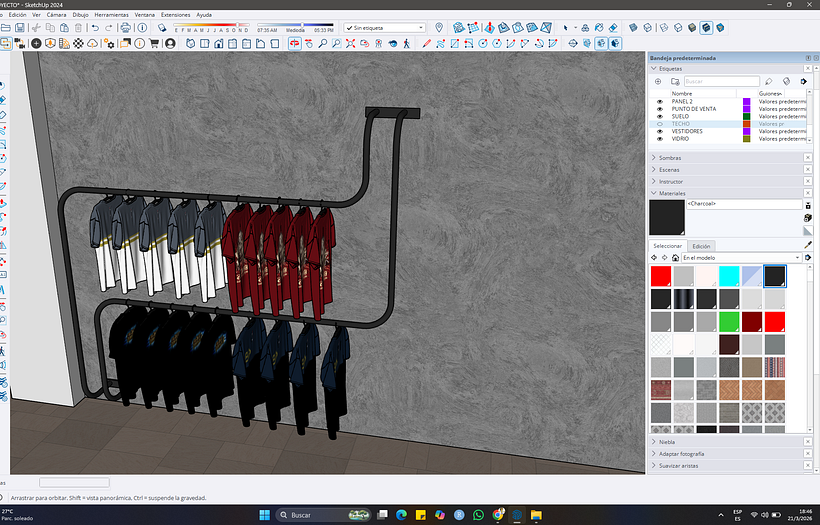
Task: Select the Zoom magnifier tool
Action: [323, 43]
